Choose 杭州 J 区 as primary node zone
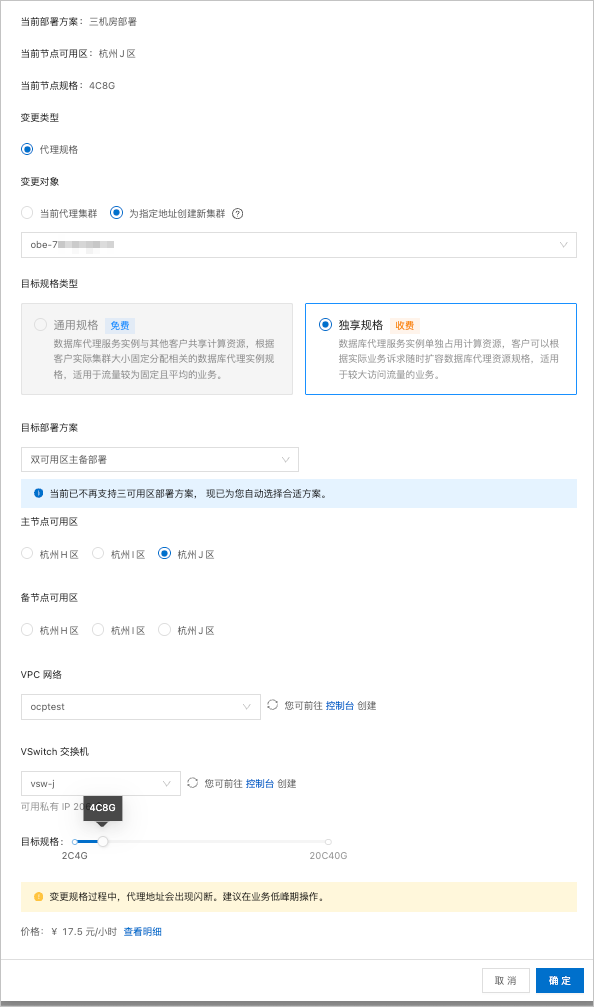Screen dimensions: 594x1007 point(164,554)
